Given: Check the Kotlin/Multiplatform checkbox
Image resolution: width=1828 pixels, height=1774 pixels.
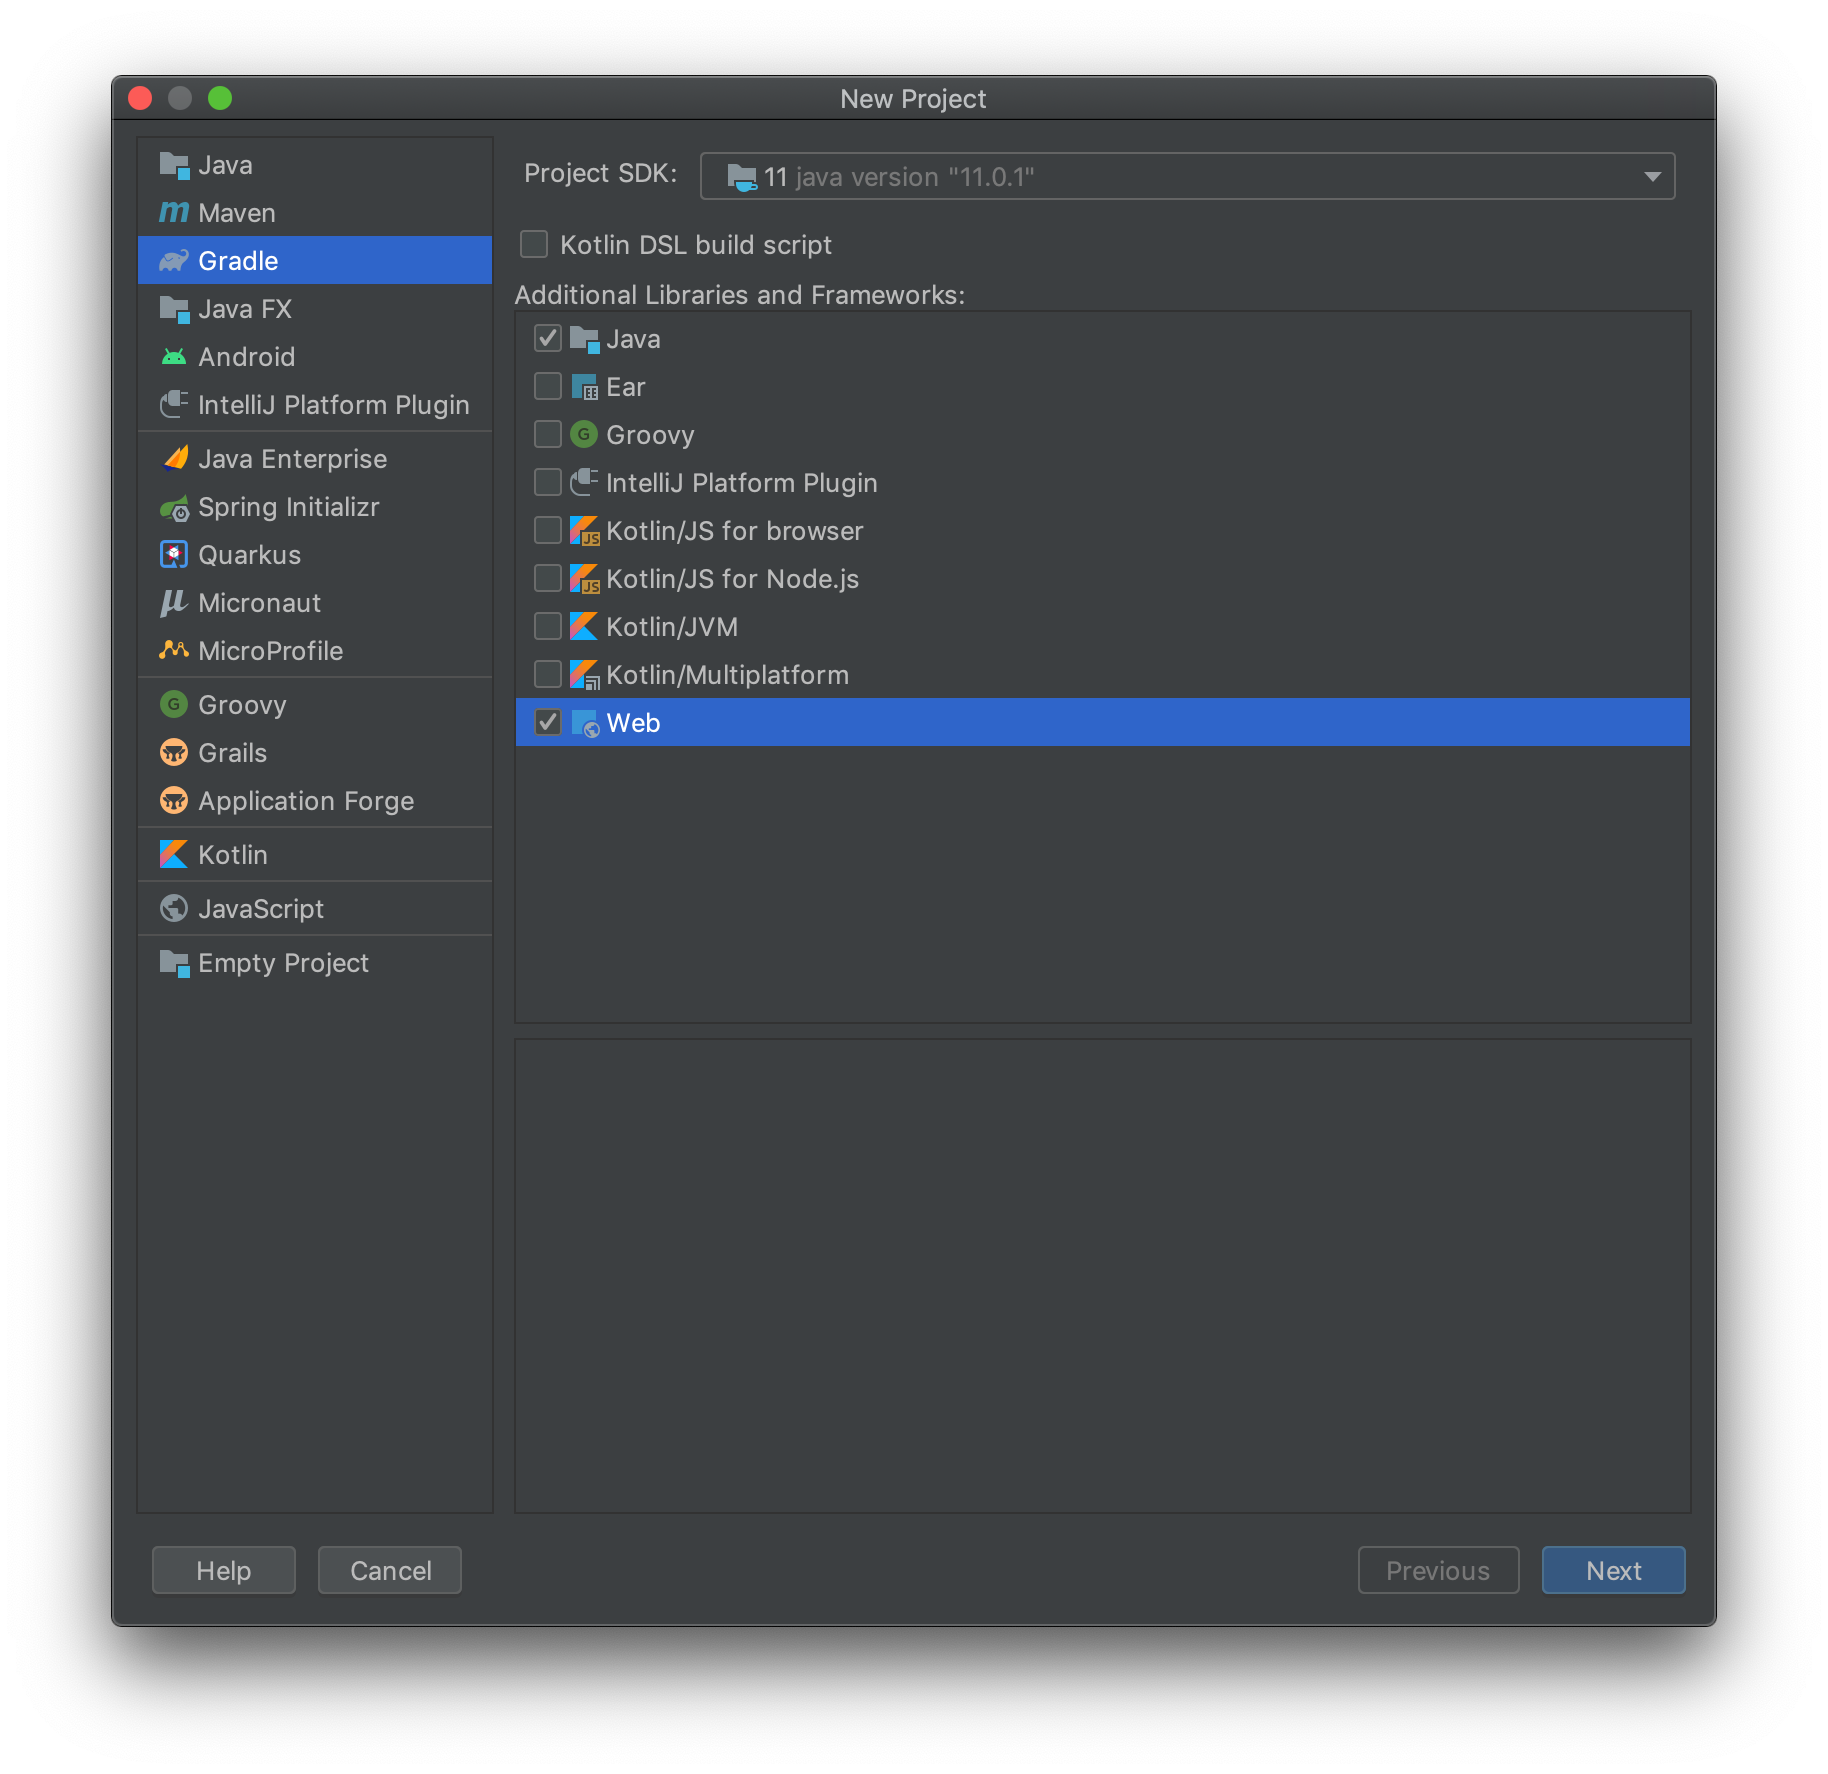Looking at the screenshot, I should coord(548,674).
